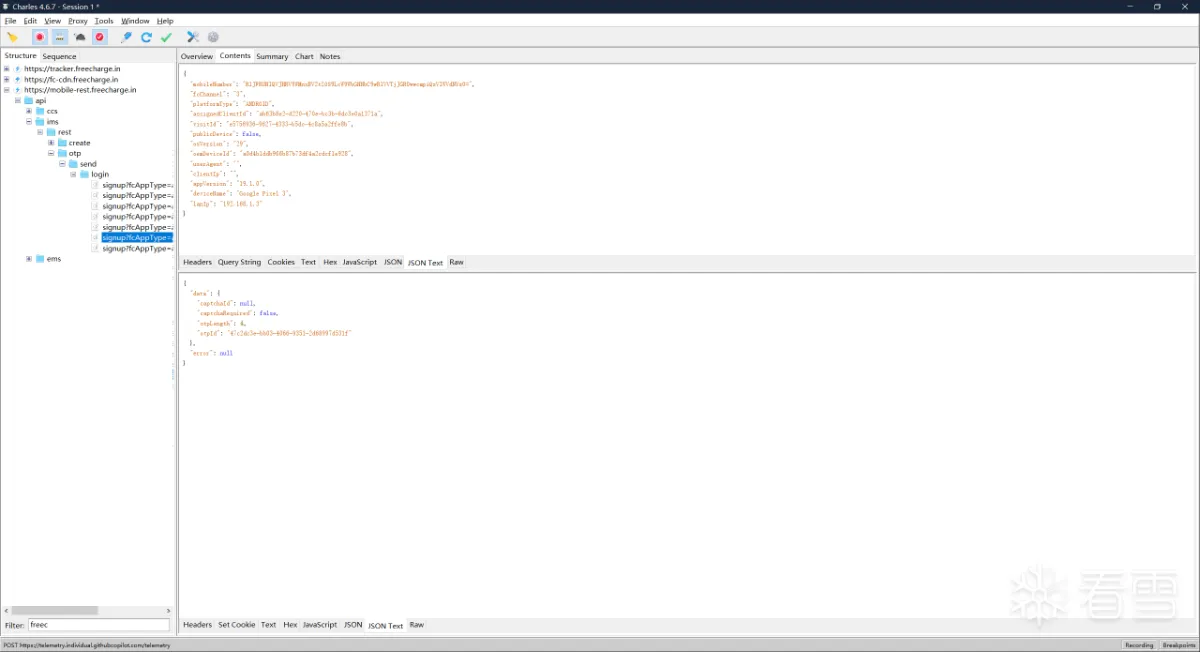Click the login folder icon
The image size is (1200, 652).
84,174
